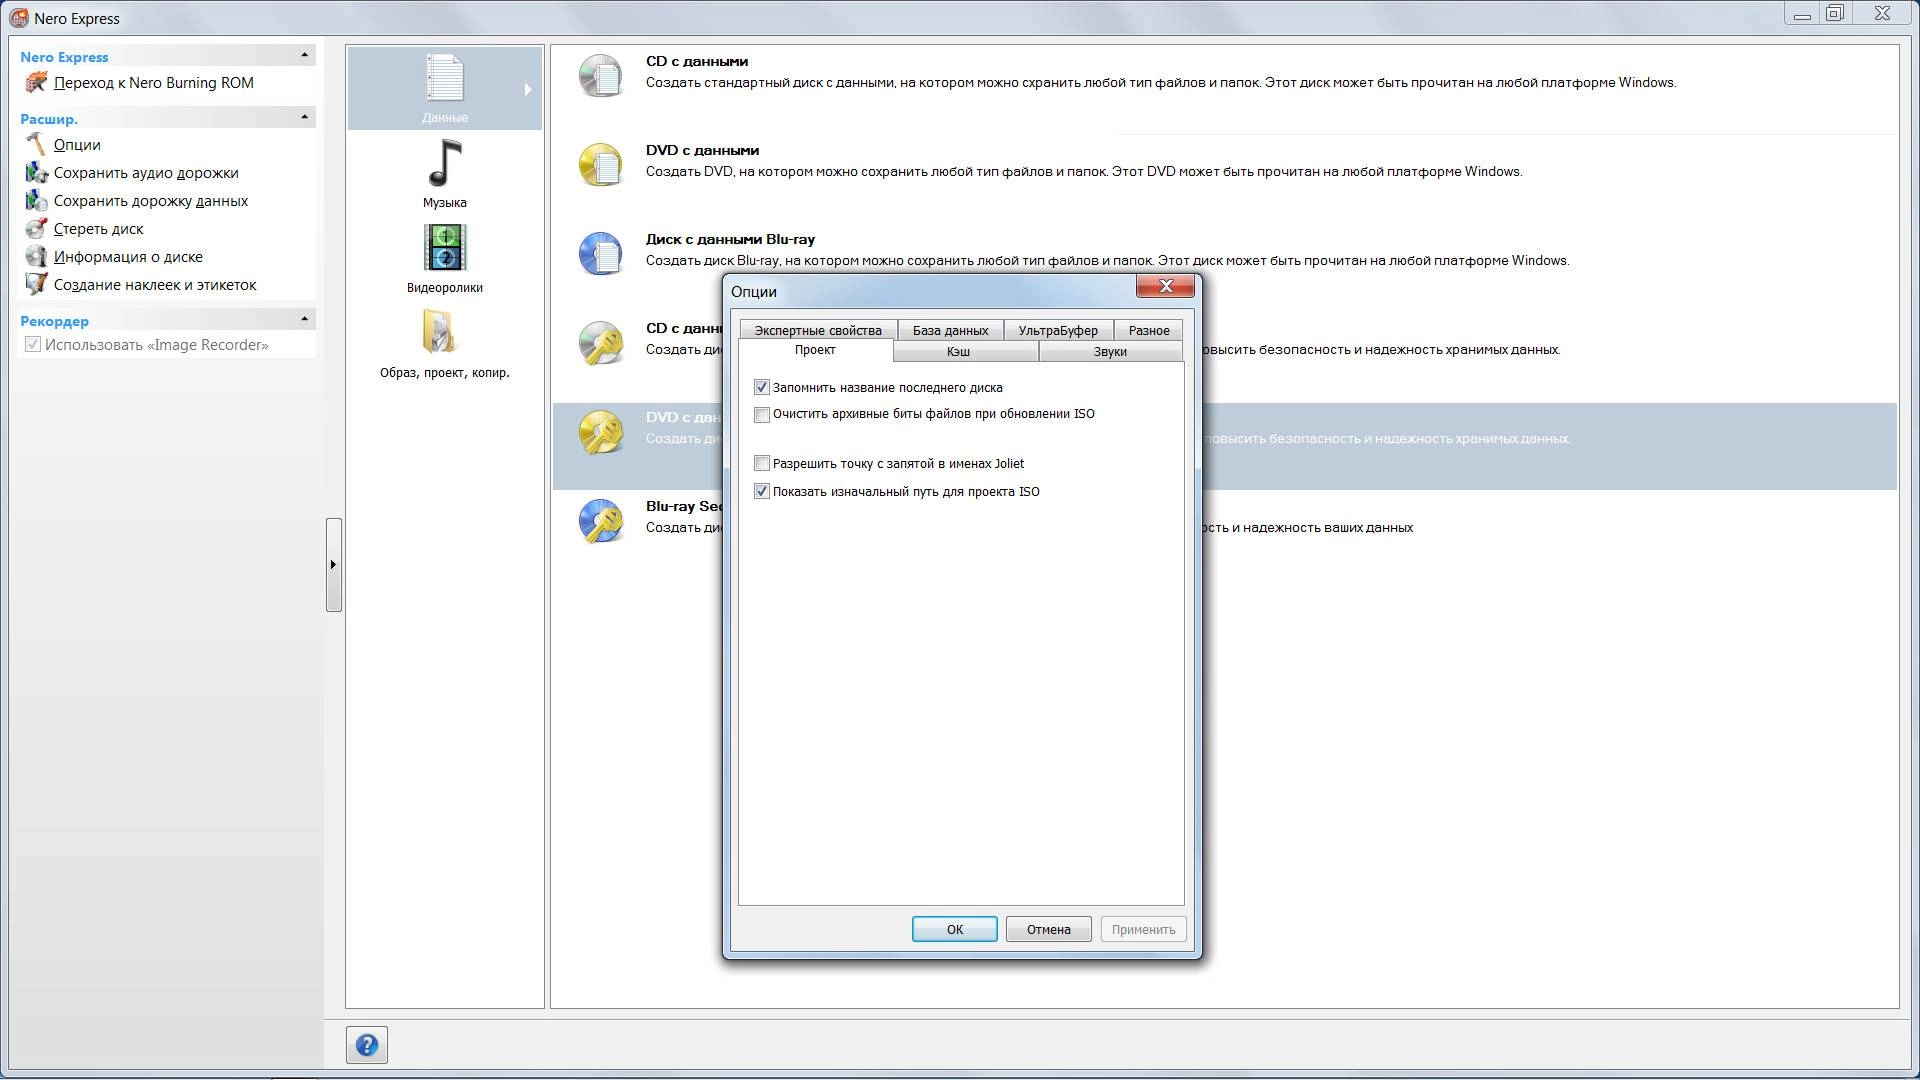Open help with the question mark button
1920x1080 pixels.
tap(367, 1045)
